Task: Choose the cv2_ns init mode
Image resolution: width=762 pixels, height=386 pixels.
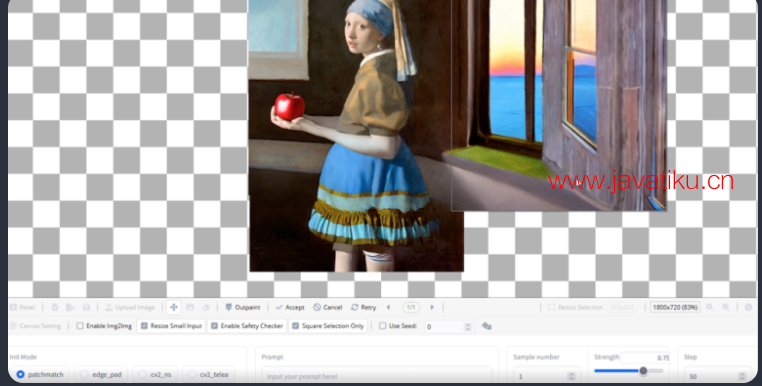Action: 155,374
